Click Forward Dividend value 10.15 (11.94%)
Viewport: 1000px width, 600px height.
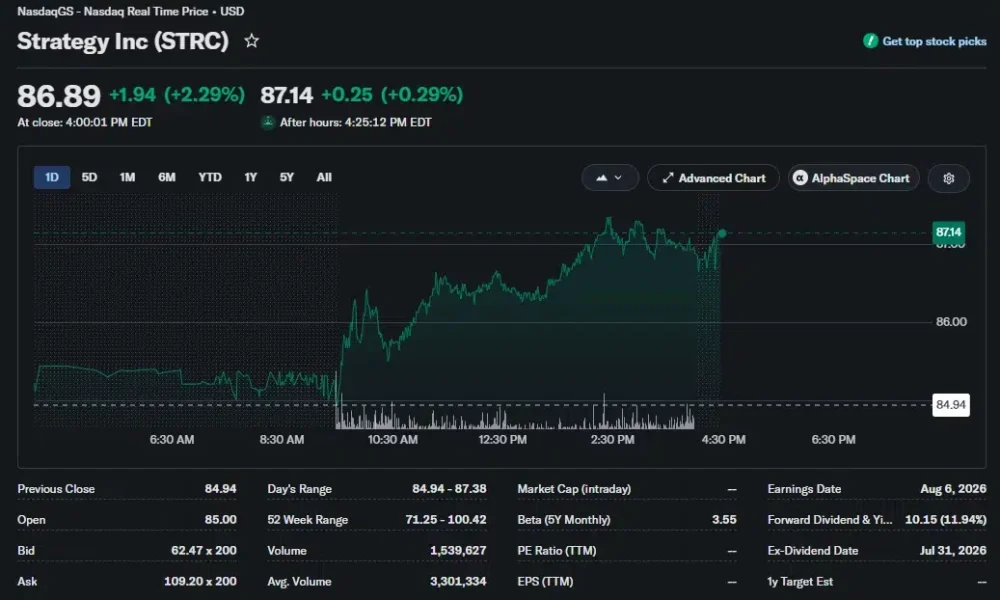pyautogui.click(x=945, y=520)
